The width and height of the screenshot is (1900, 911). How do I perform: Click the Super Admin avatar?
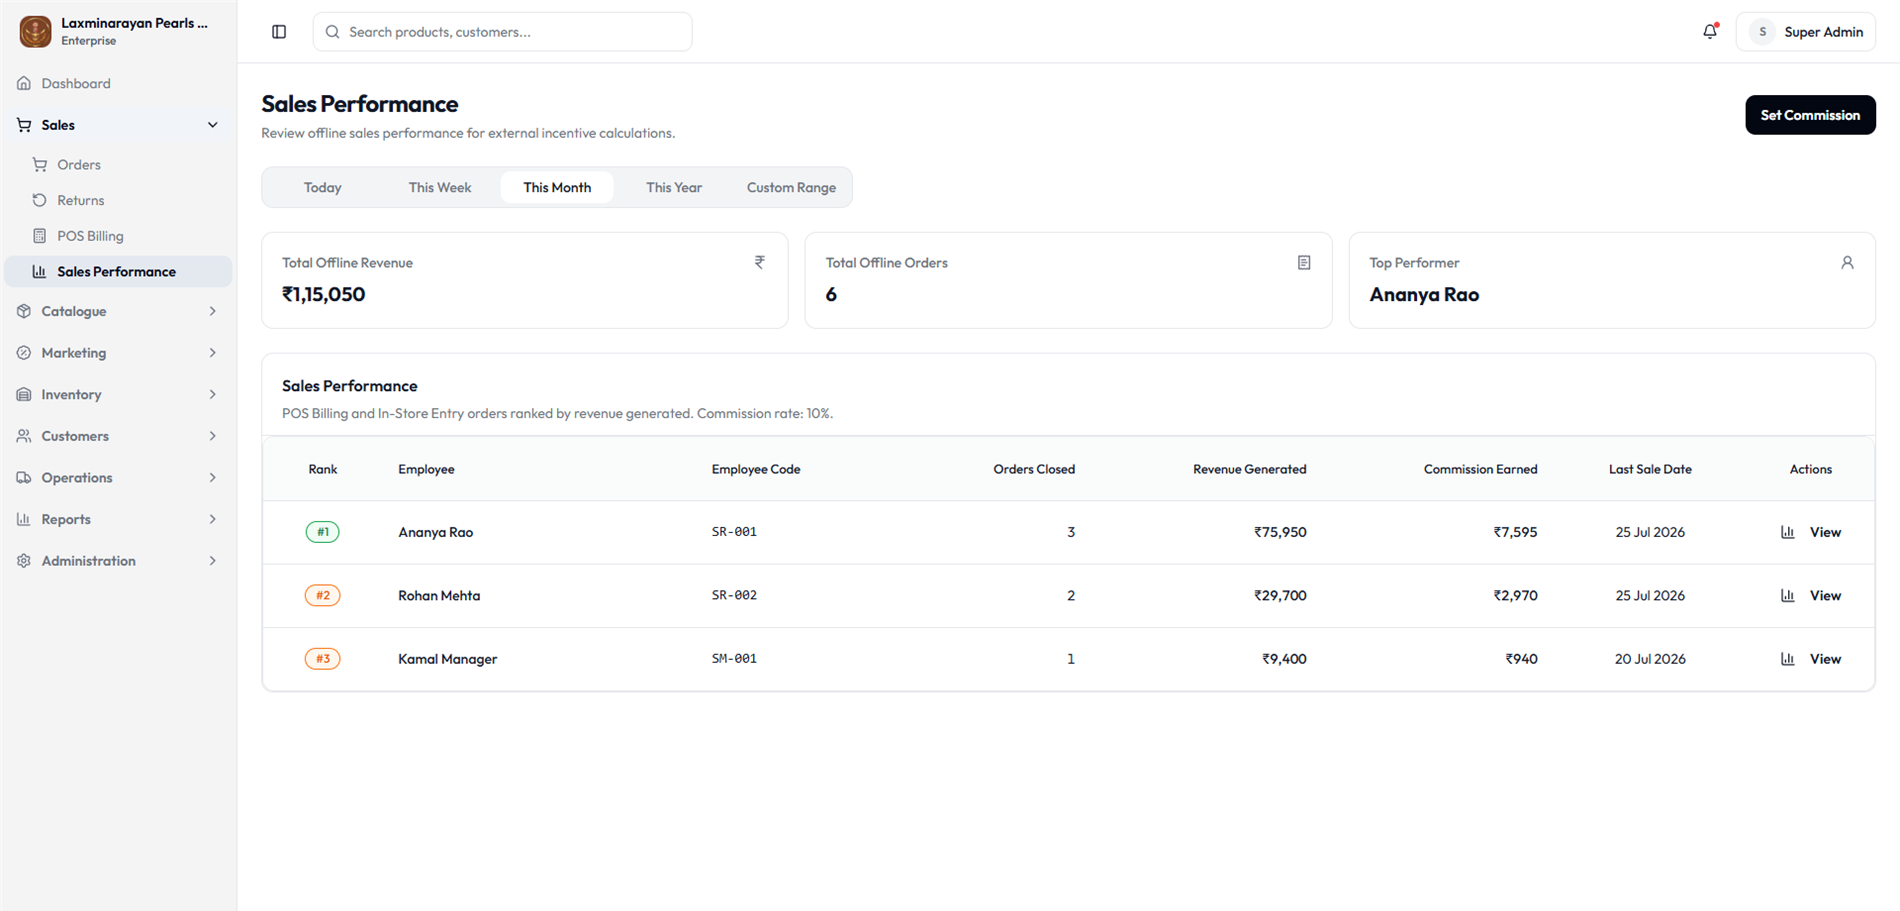(1762, 32)
